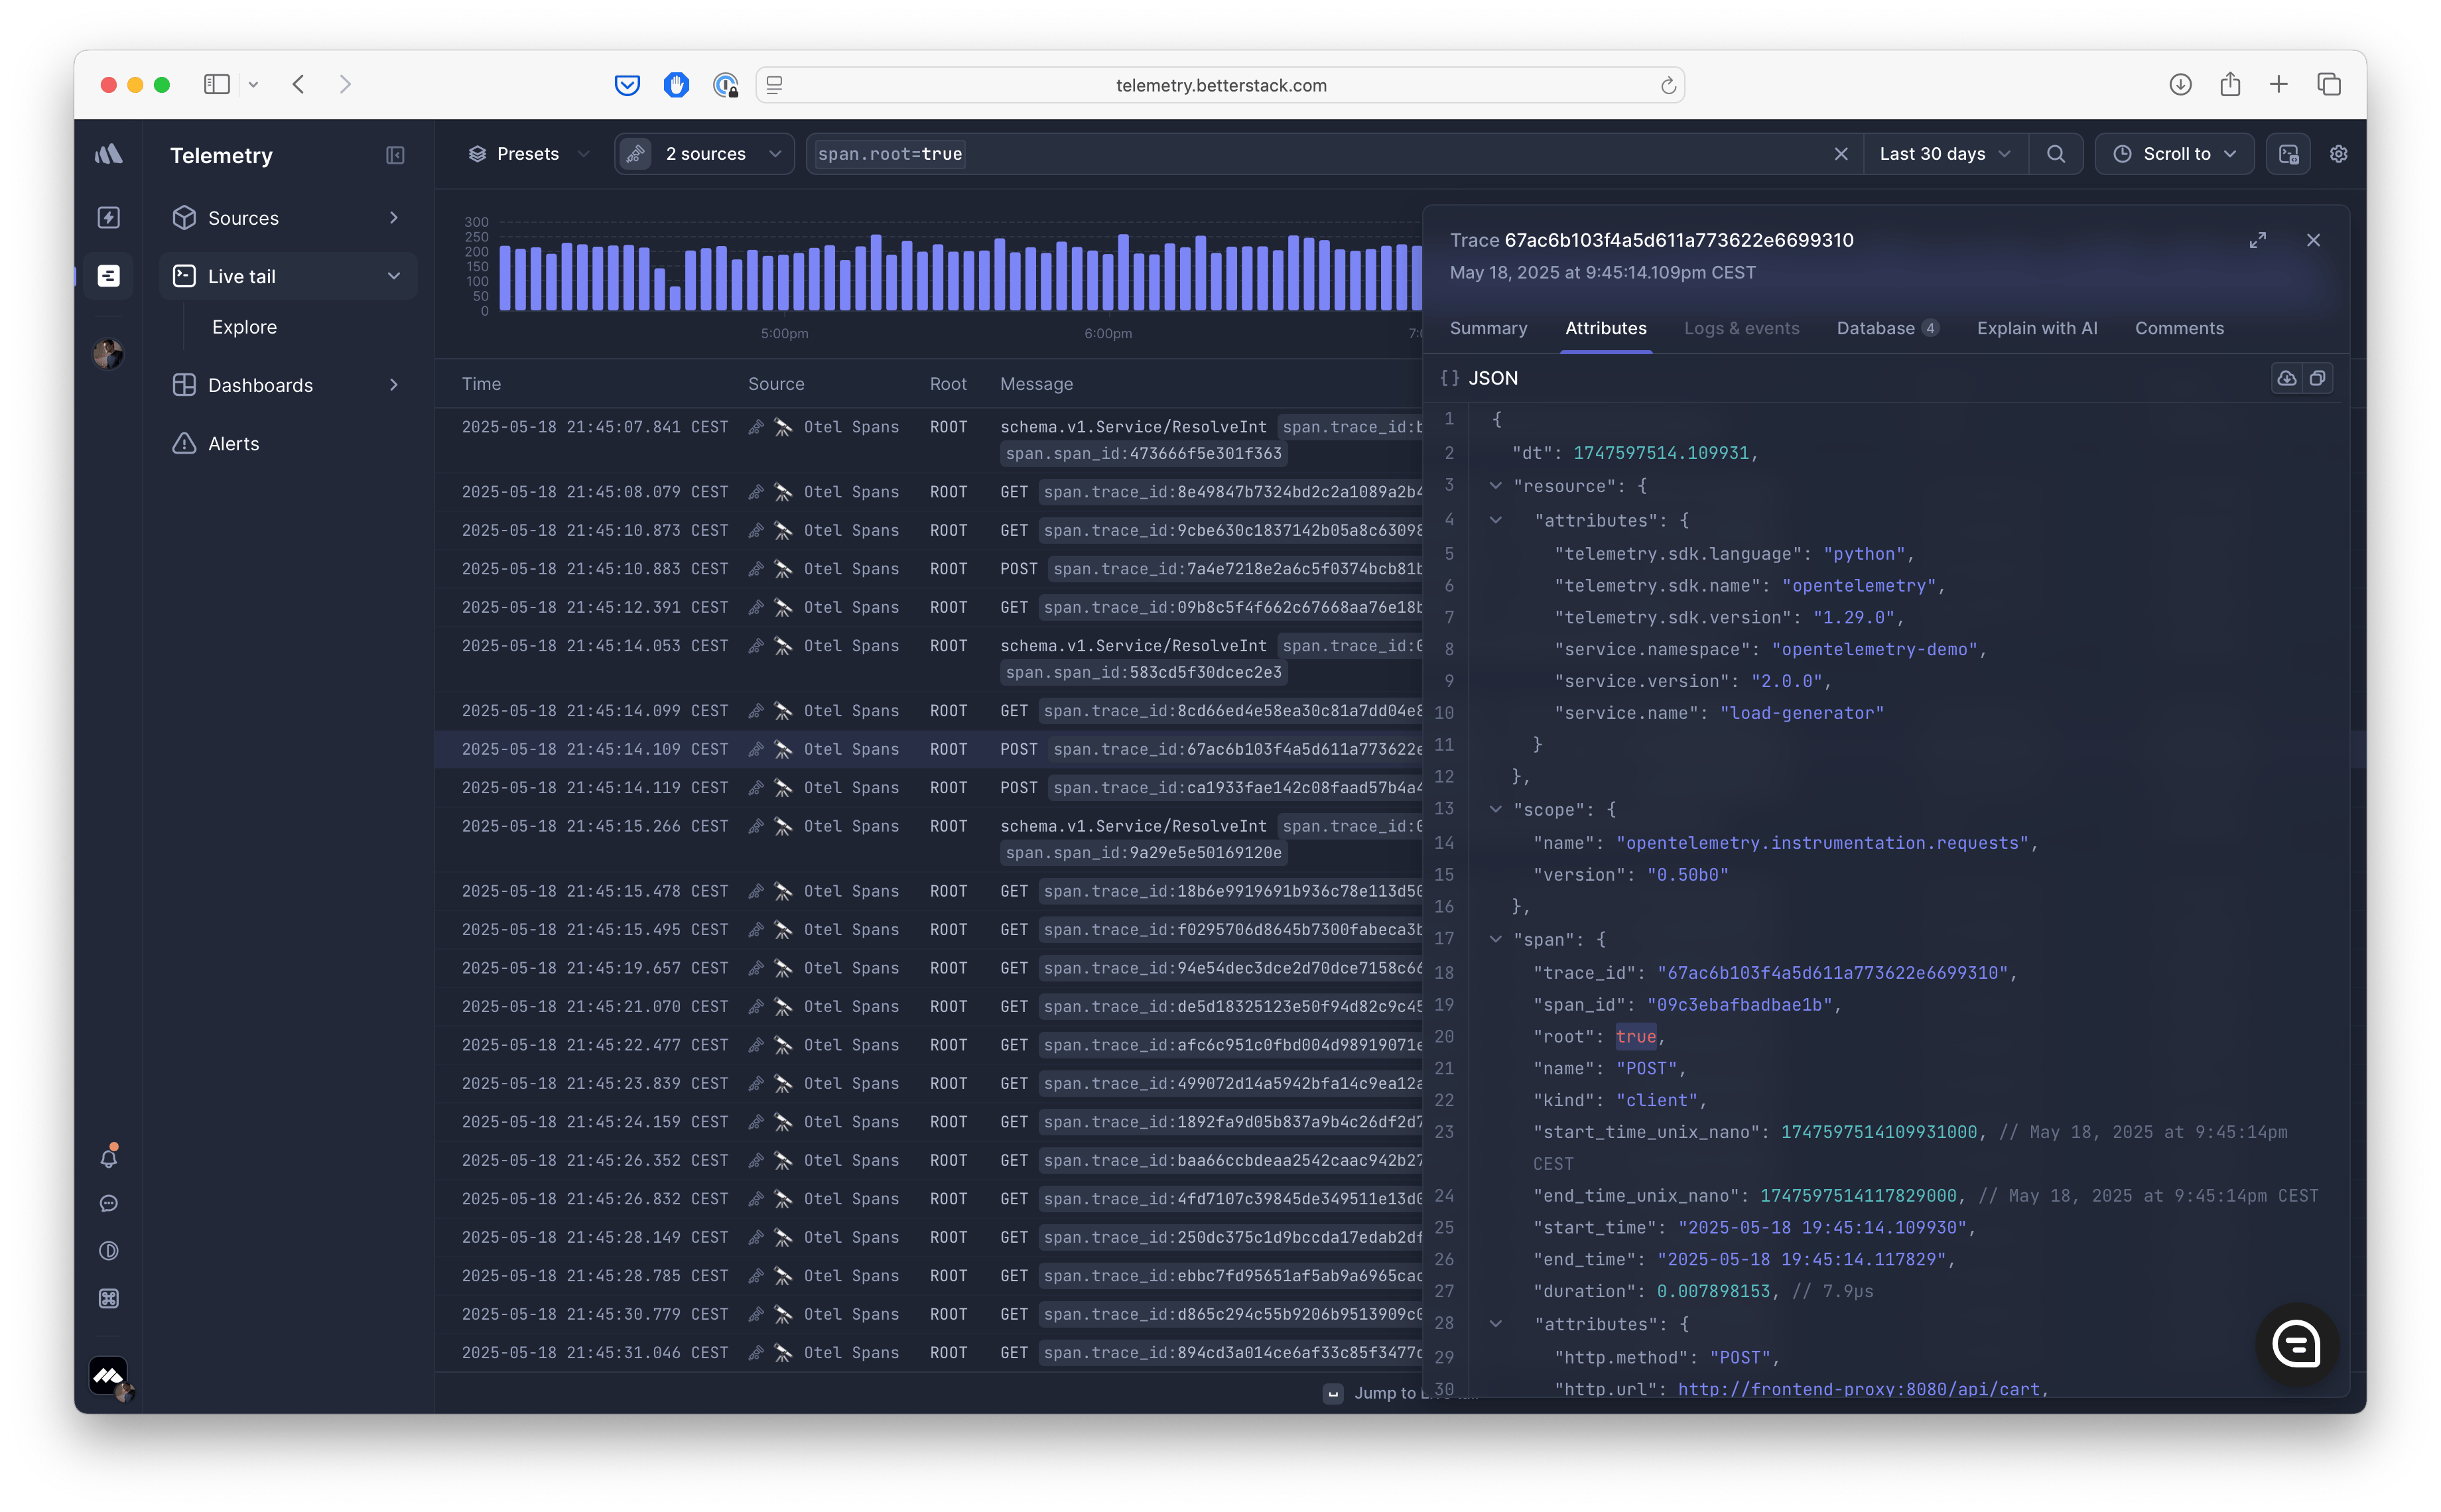Open the Presets dropdown
Image resolution: width=2441 pixels, height=1512 pixels.
tap(528, 154)
